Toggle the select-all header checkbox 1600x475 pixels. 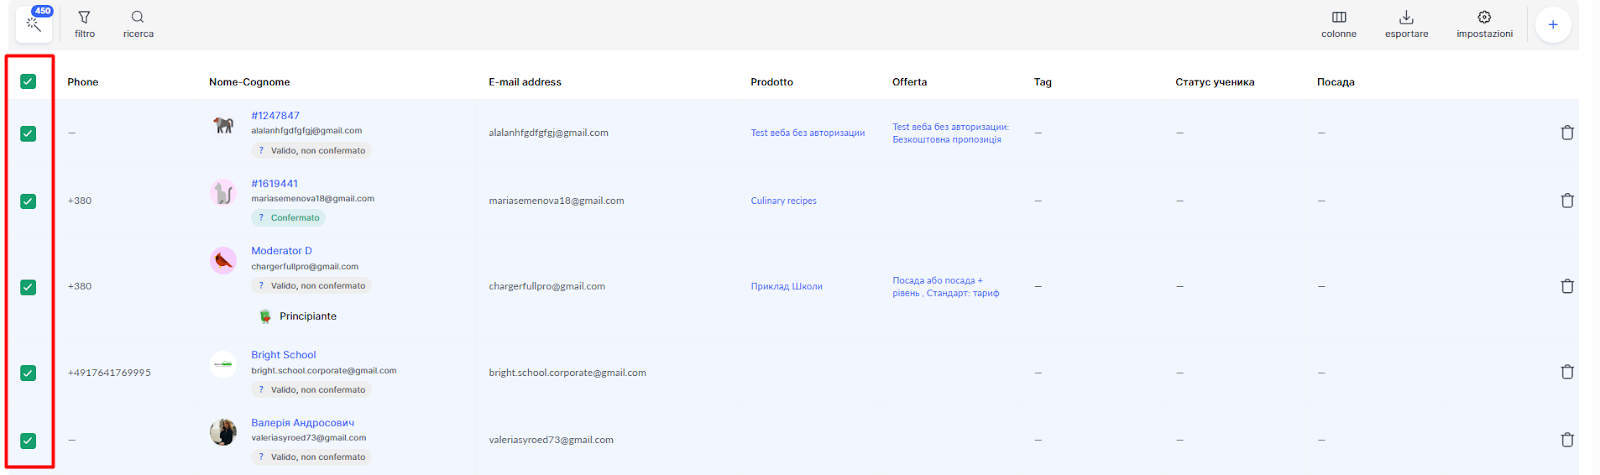pos(28,82)
